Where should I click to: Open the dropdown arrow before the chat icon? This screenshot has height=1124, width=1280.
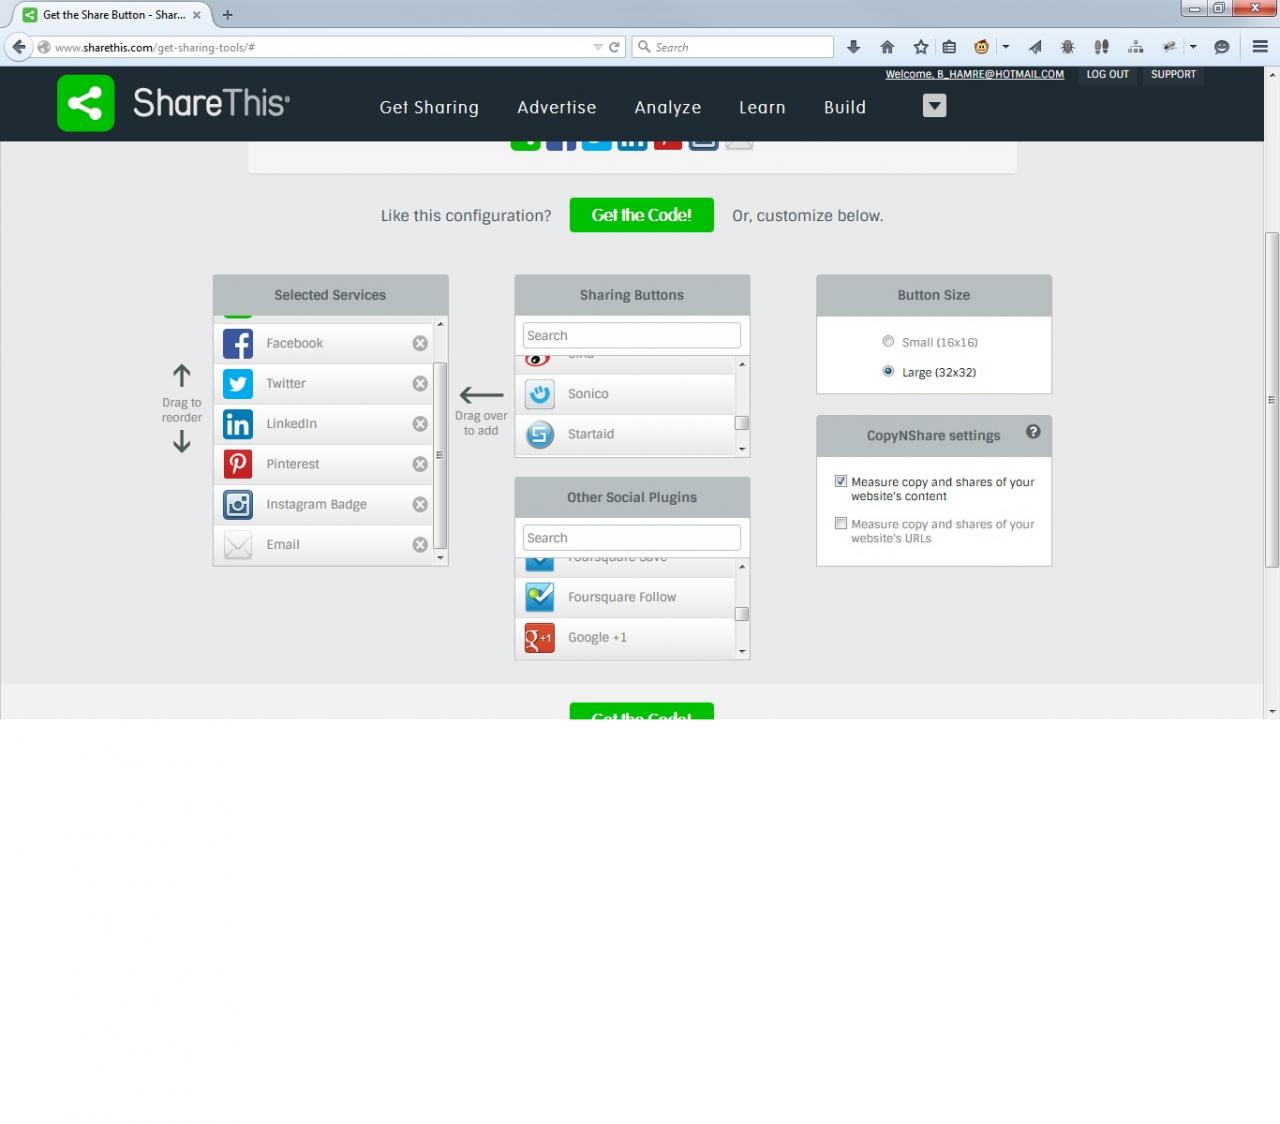click(x=1193, y=47)
